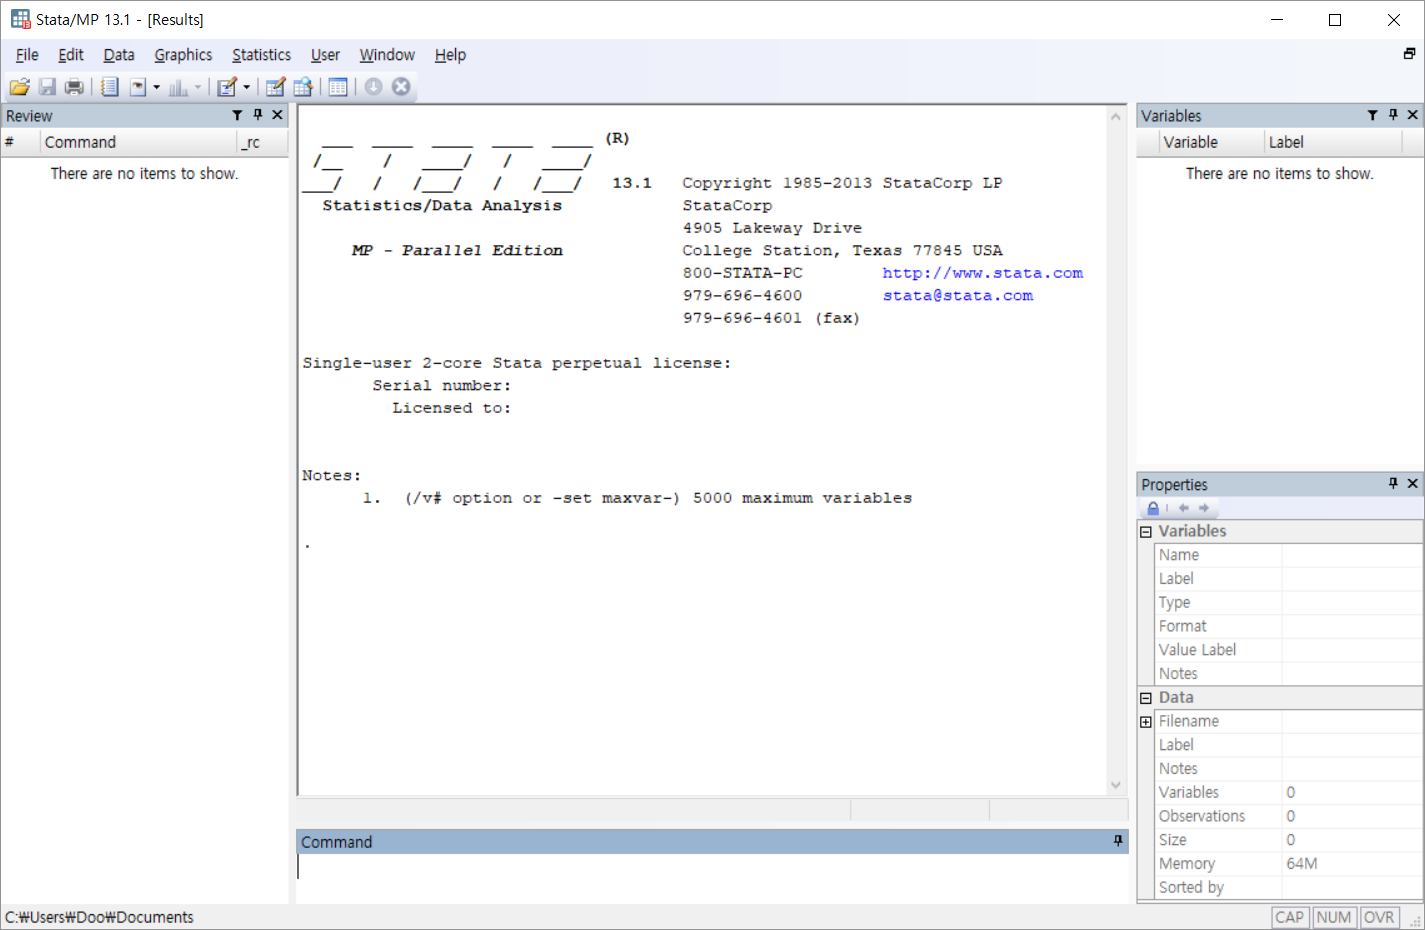1425x930 pixels.
Task: Click the filter funnel in Review panel
Action: click(x=237, y=116)
